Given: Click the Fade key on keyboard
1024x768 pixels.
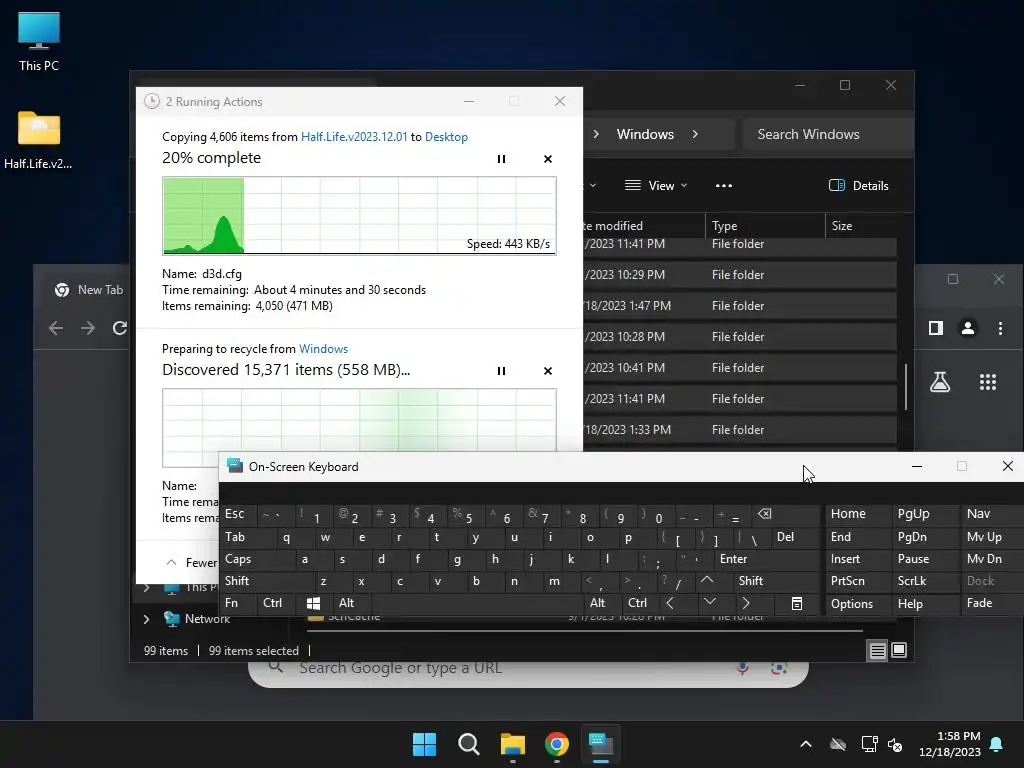Looking at the screenshot, I should click(x=991, y=603).
